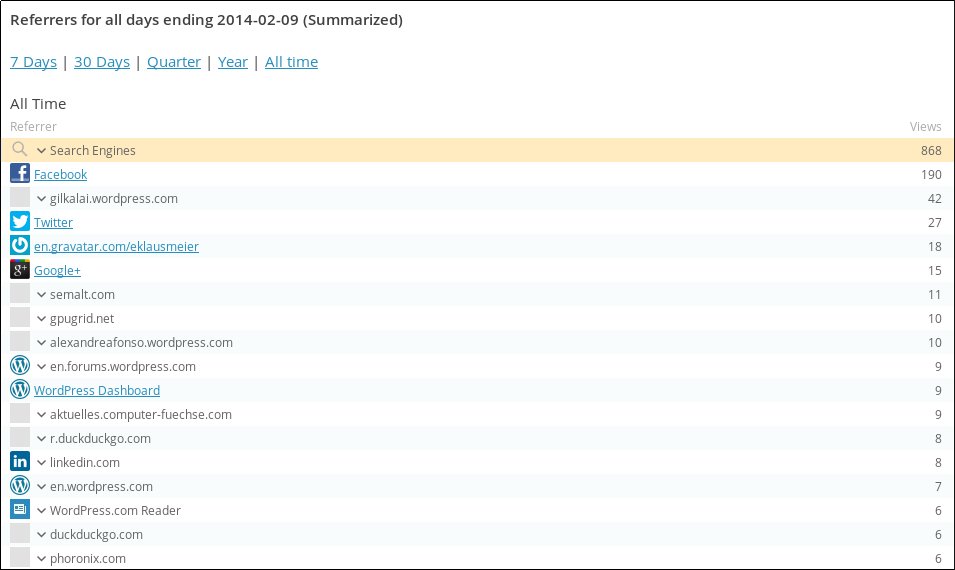This screenshot has height=570, width=955.
Task: Show the 30 Days referrers
Action: pos(102,62)
